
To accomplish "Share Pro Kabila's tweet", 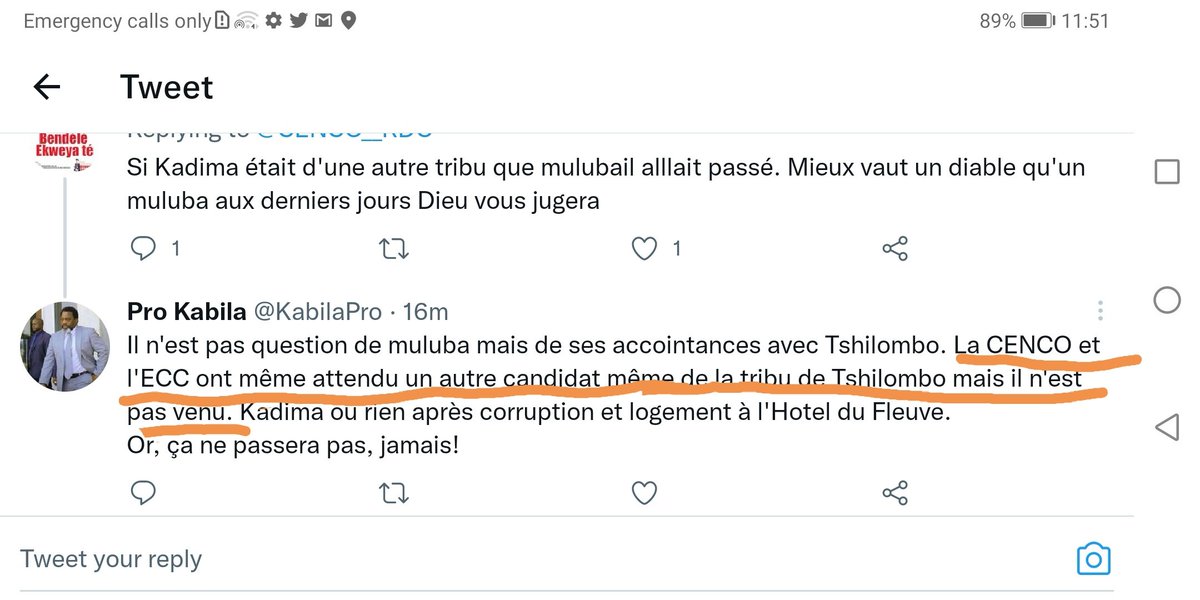I will (x=895, y=492).
